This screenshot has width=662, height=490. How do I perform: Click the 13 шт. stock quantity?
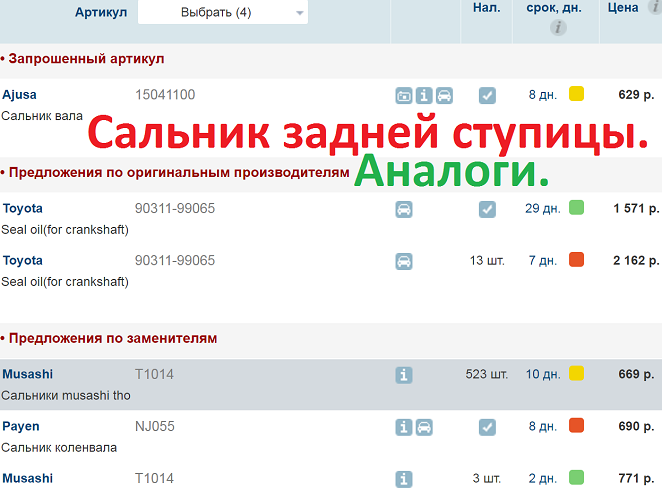(487, 260)
